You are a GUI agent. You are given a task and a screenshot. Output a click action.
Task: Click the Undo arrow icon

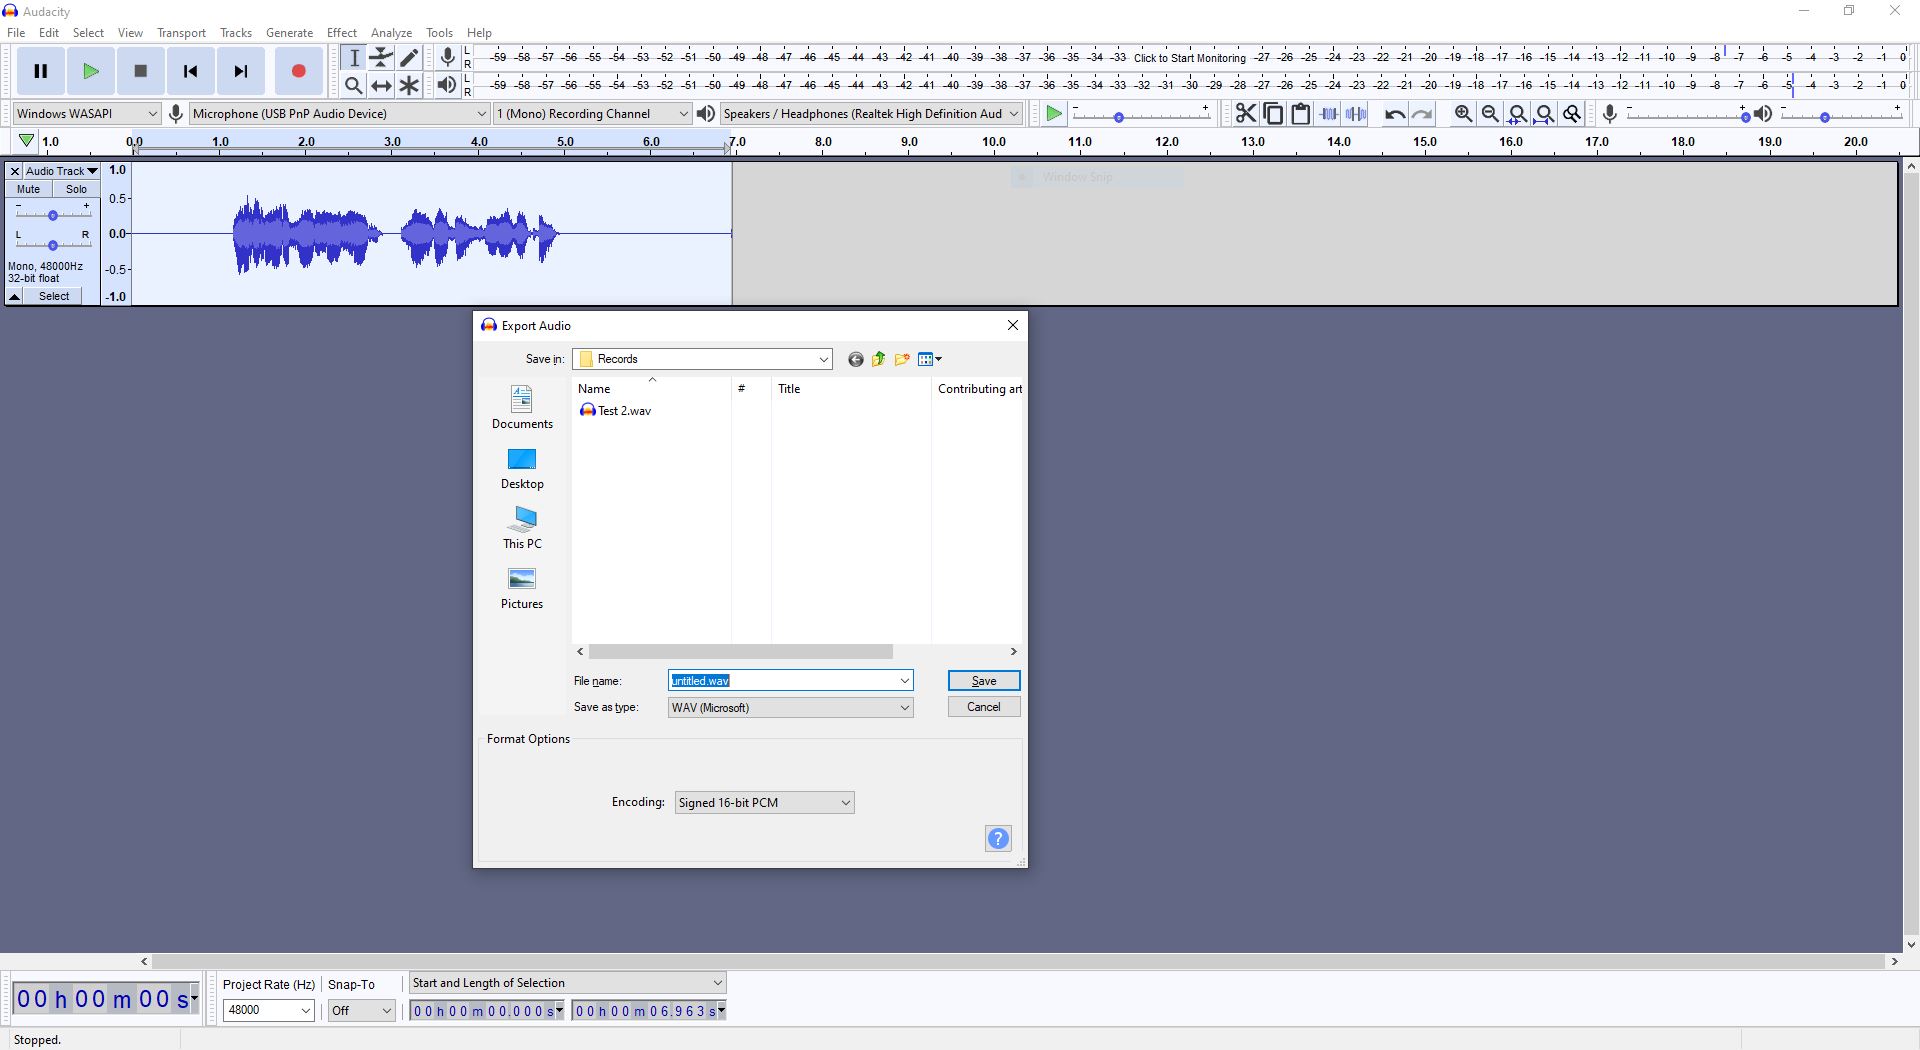coord(1395,114)
